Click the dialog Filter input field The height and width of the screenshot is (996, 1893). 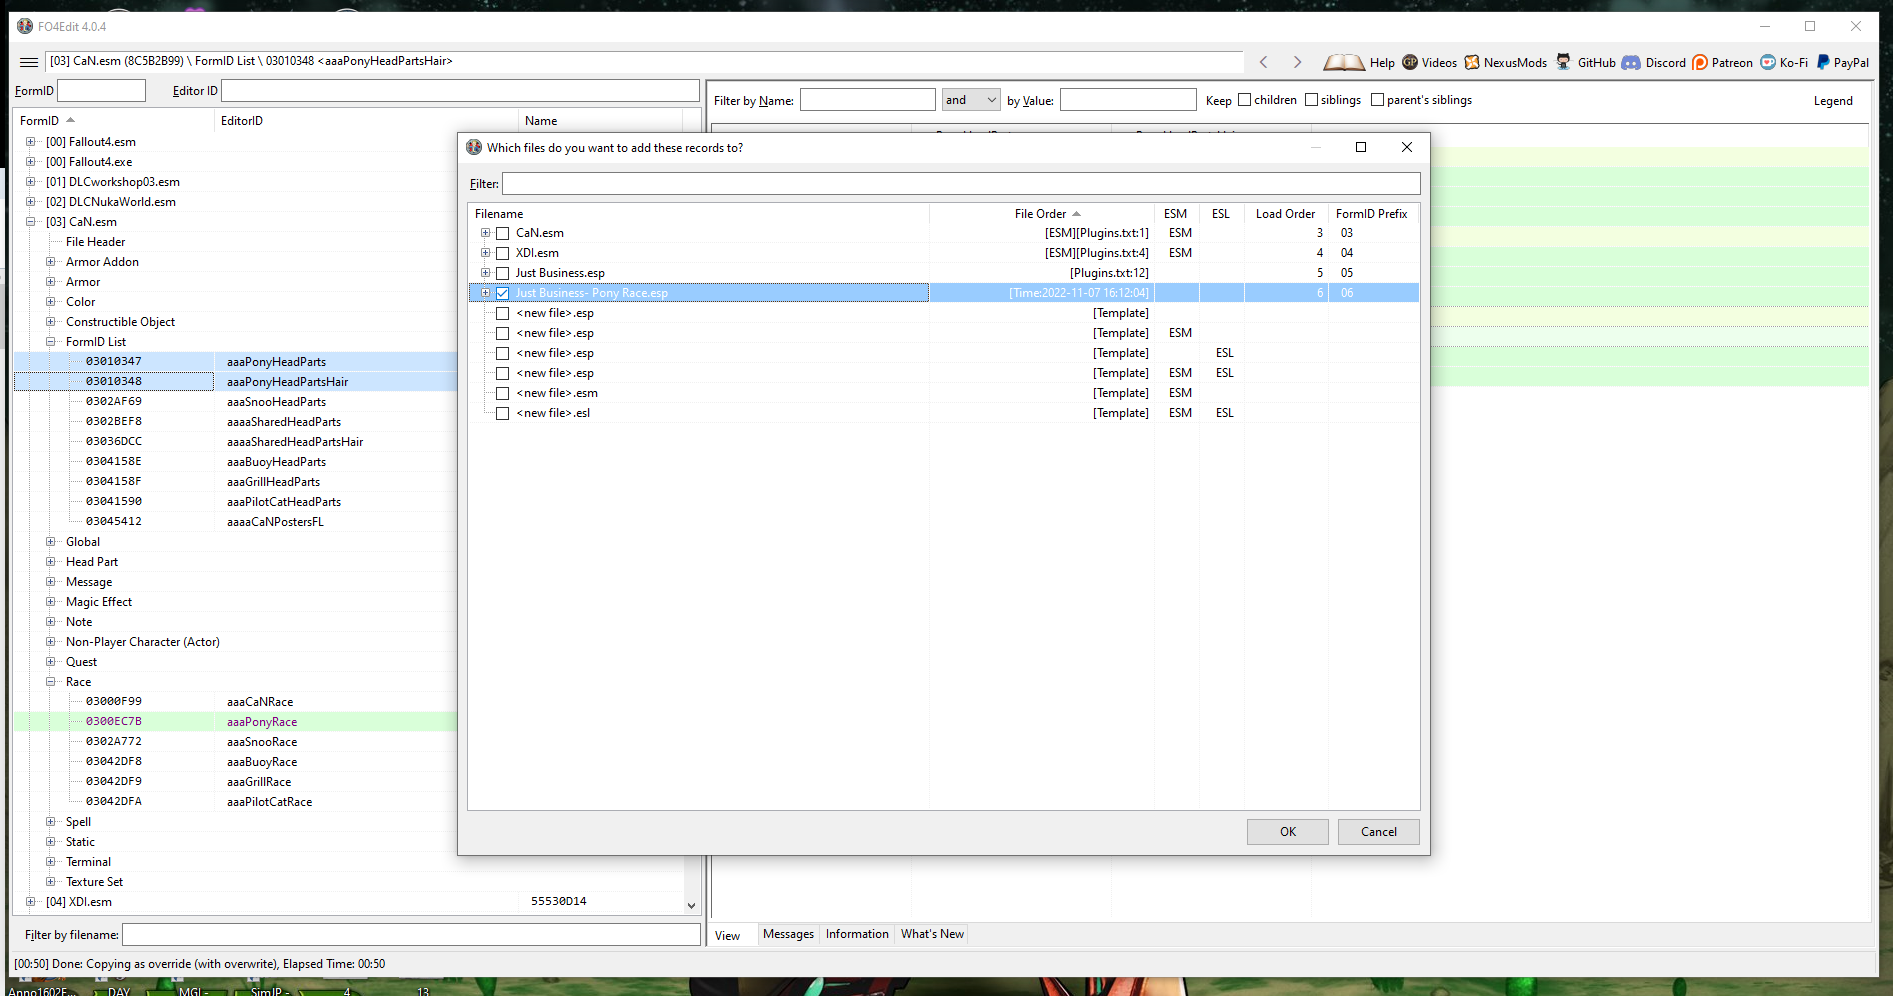(961, 184)
